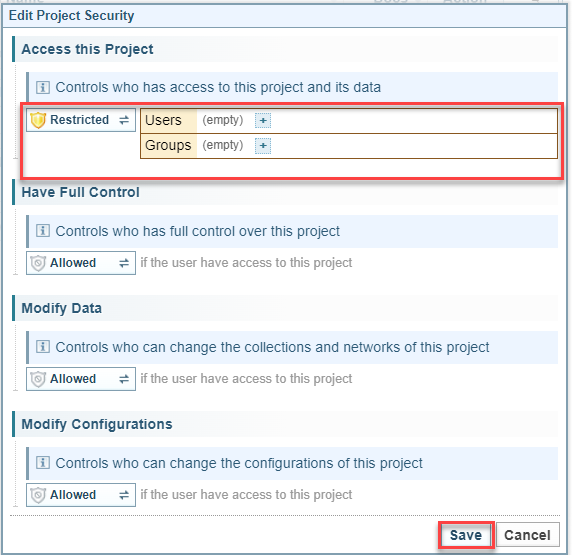Screen dimensions: 572x555
Task: Click the info icon in the Have Full Control description
Action: click(43, 231)
